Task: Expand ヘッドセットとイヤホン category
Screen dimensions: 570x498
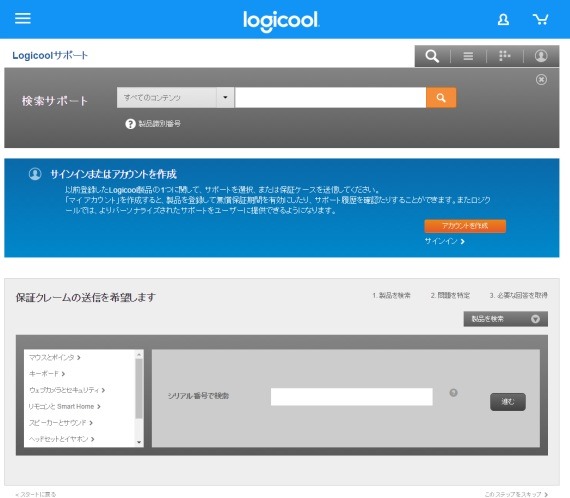Action: (61, 439)
